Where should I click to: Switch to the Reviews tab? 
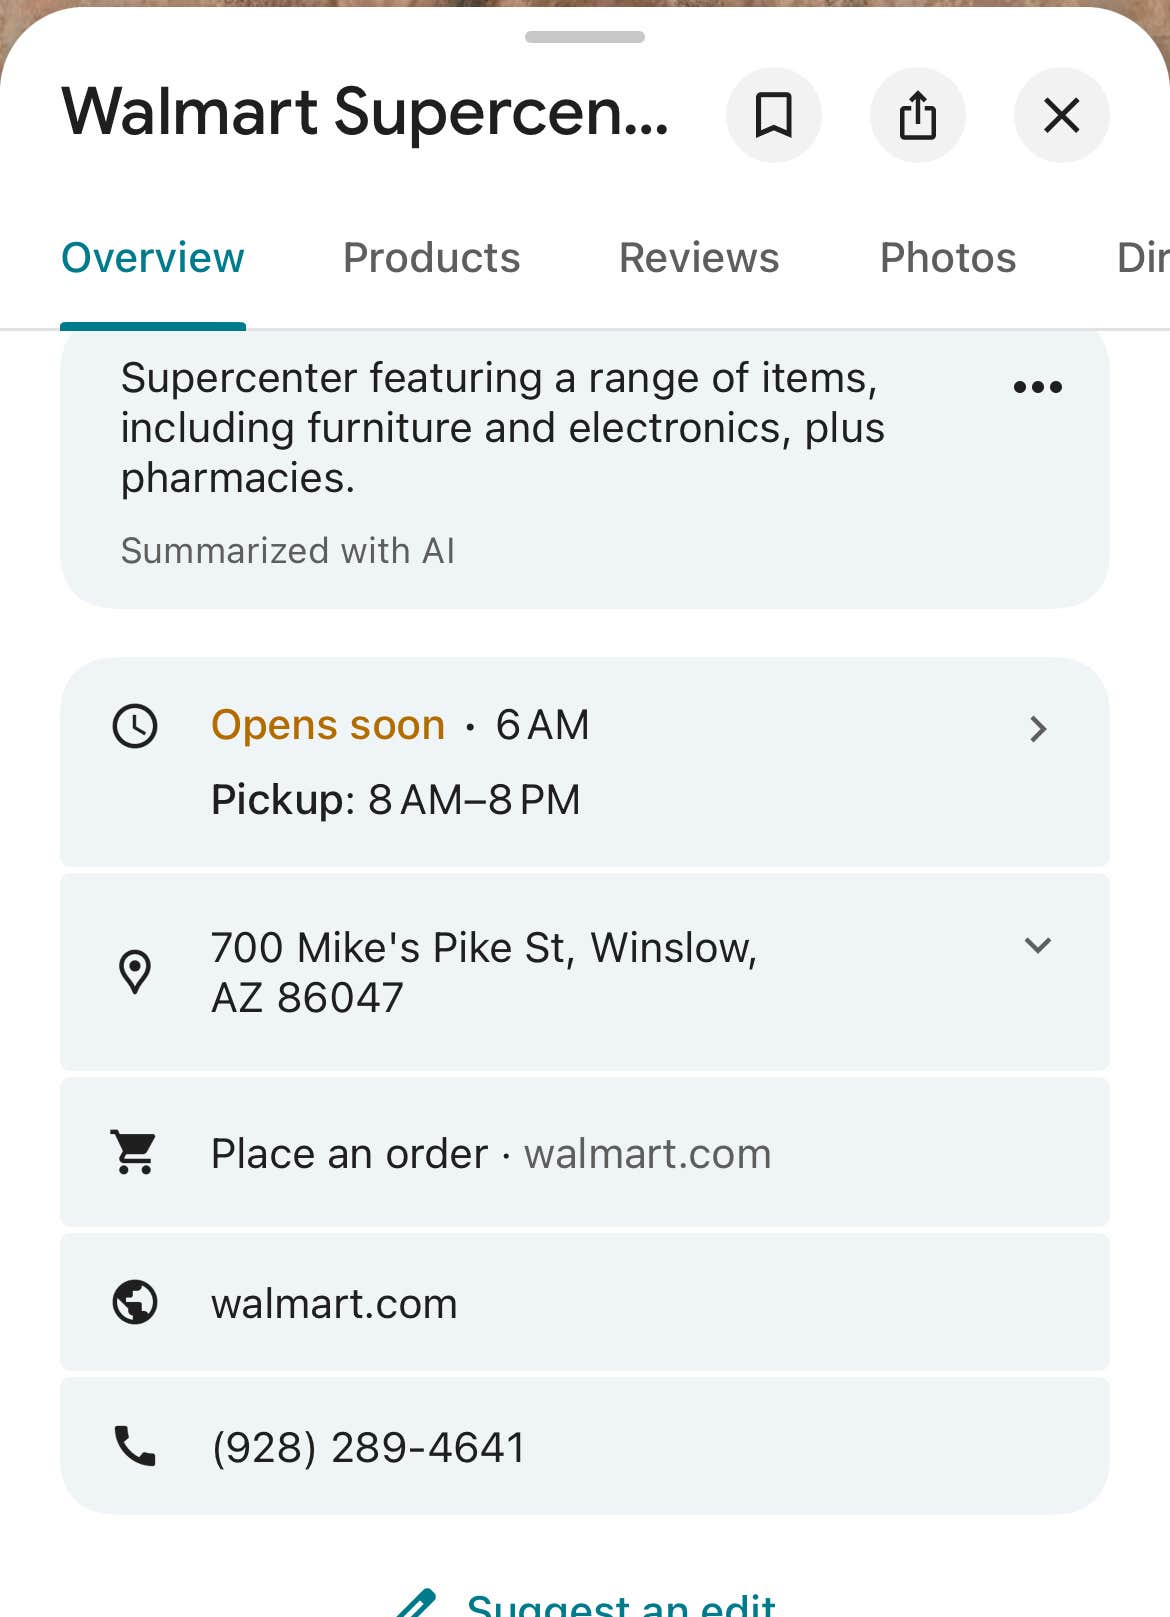pyautogui.click(x=698, y=257)
